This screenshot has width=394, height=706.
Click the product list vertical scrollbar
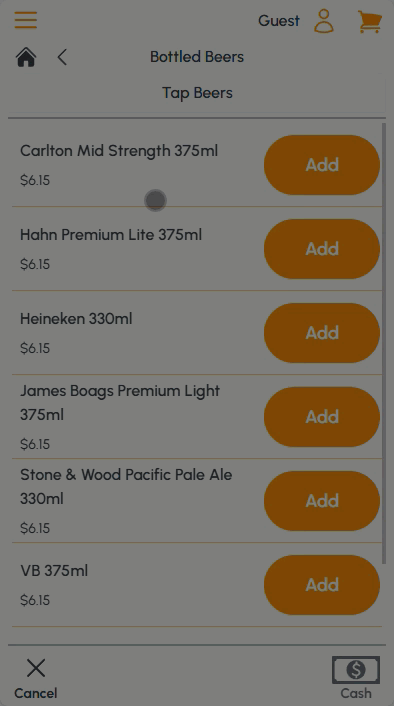click(x=384, y=343)
